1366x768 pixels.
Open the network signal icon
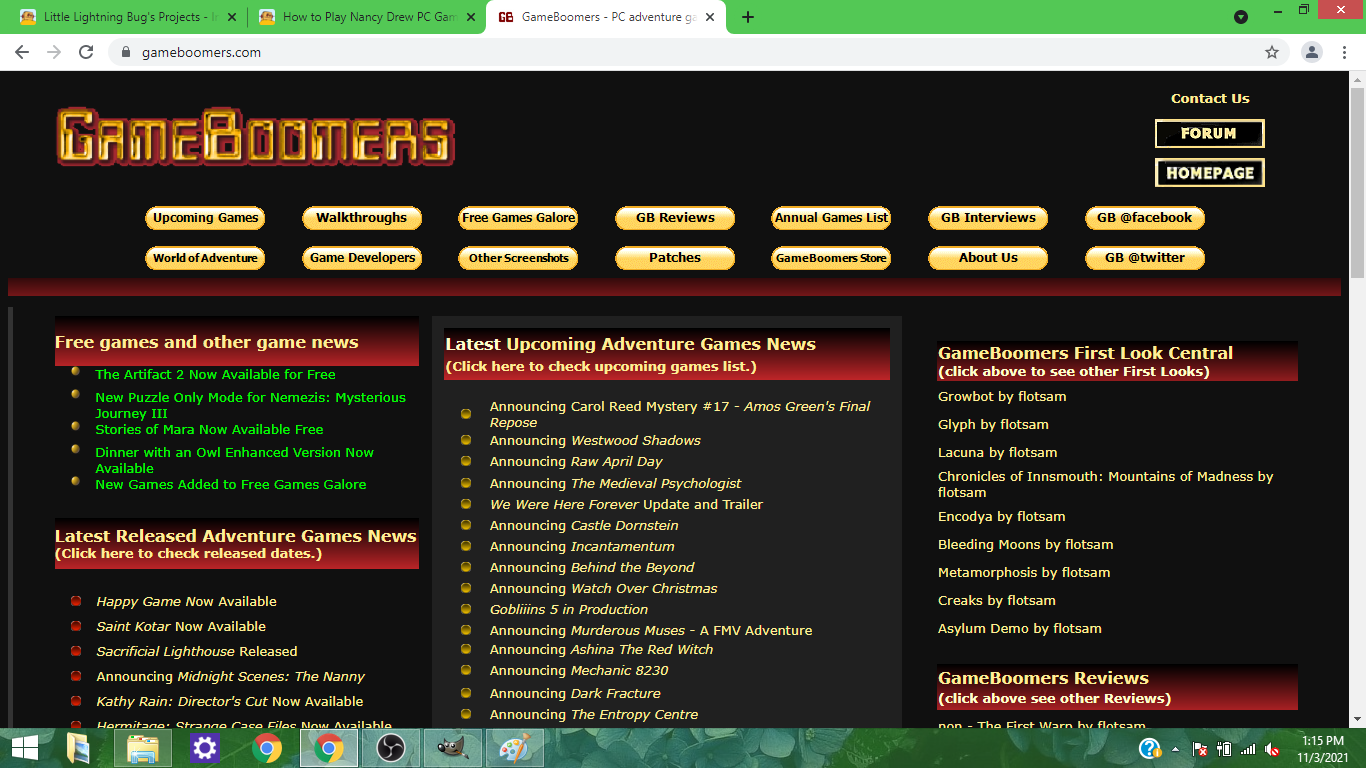[x=1248, y=748]
